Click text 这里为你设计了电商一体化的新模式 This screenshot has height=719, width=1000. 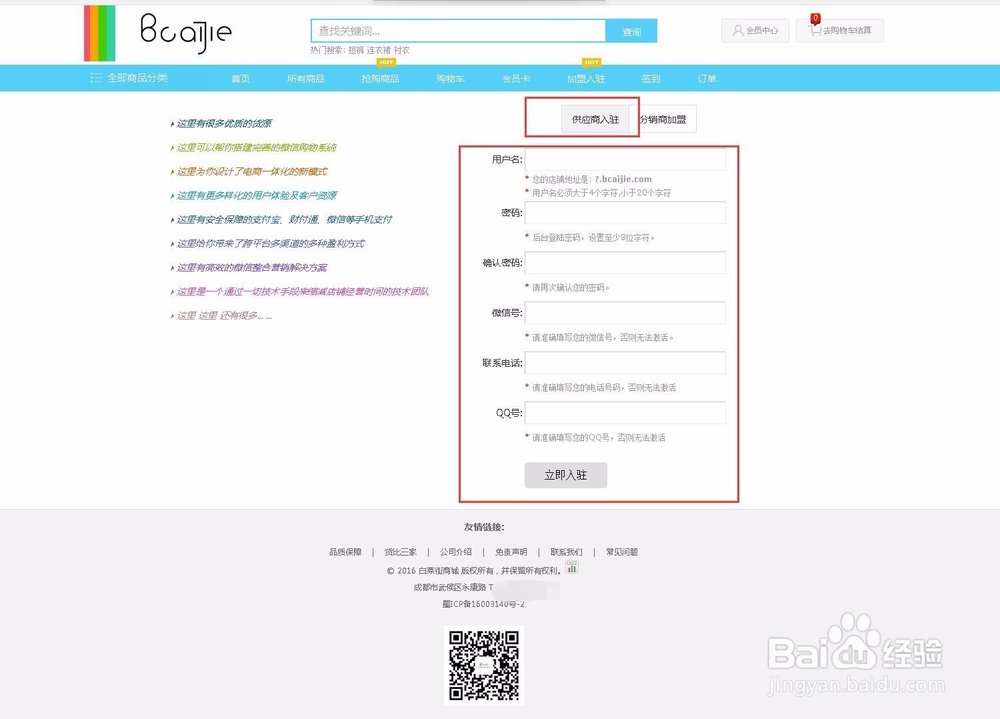252,172
